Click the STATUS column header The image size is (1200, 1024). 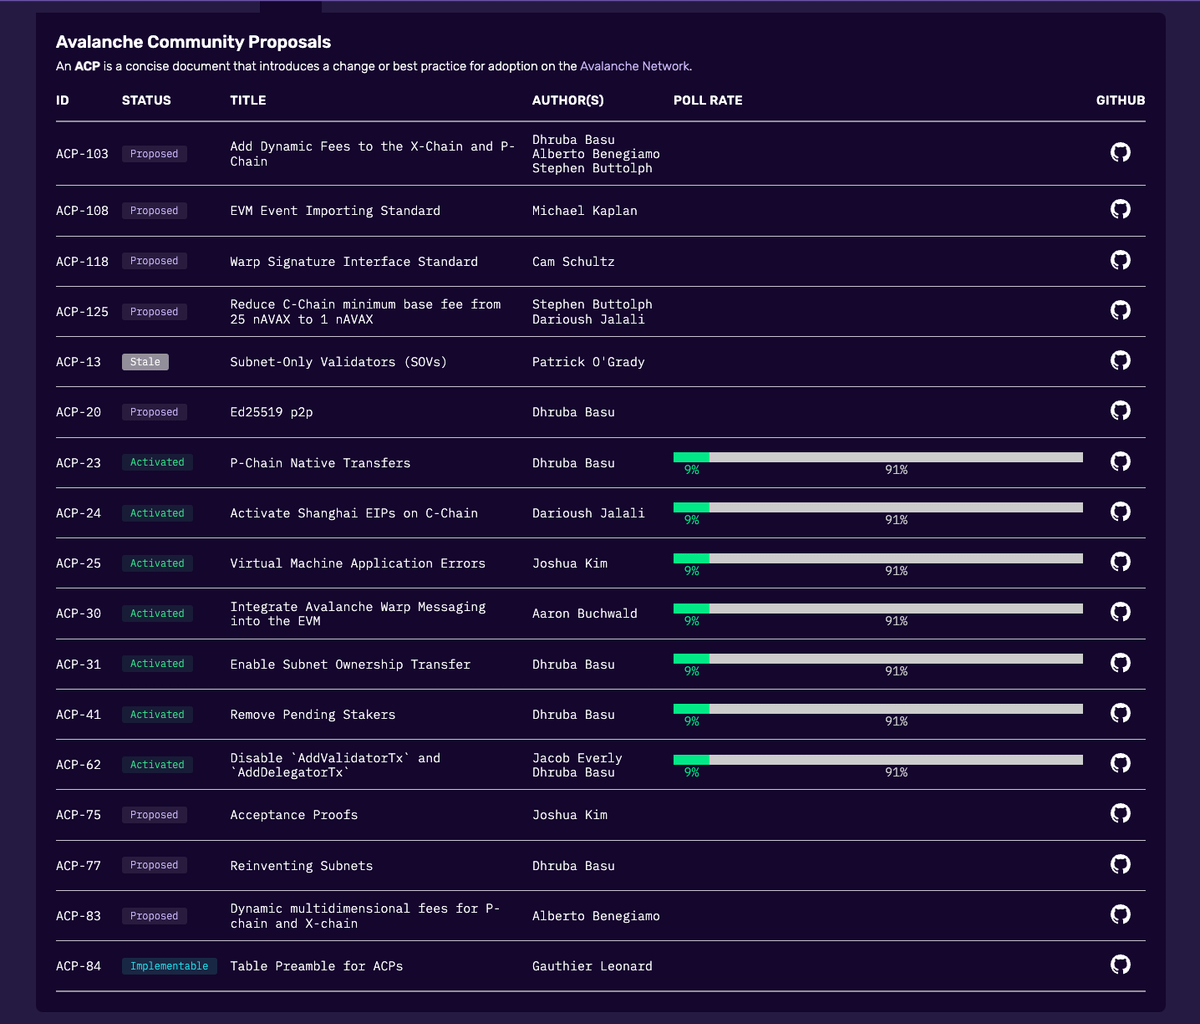[x=146, y=100]
